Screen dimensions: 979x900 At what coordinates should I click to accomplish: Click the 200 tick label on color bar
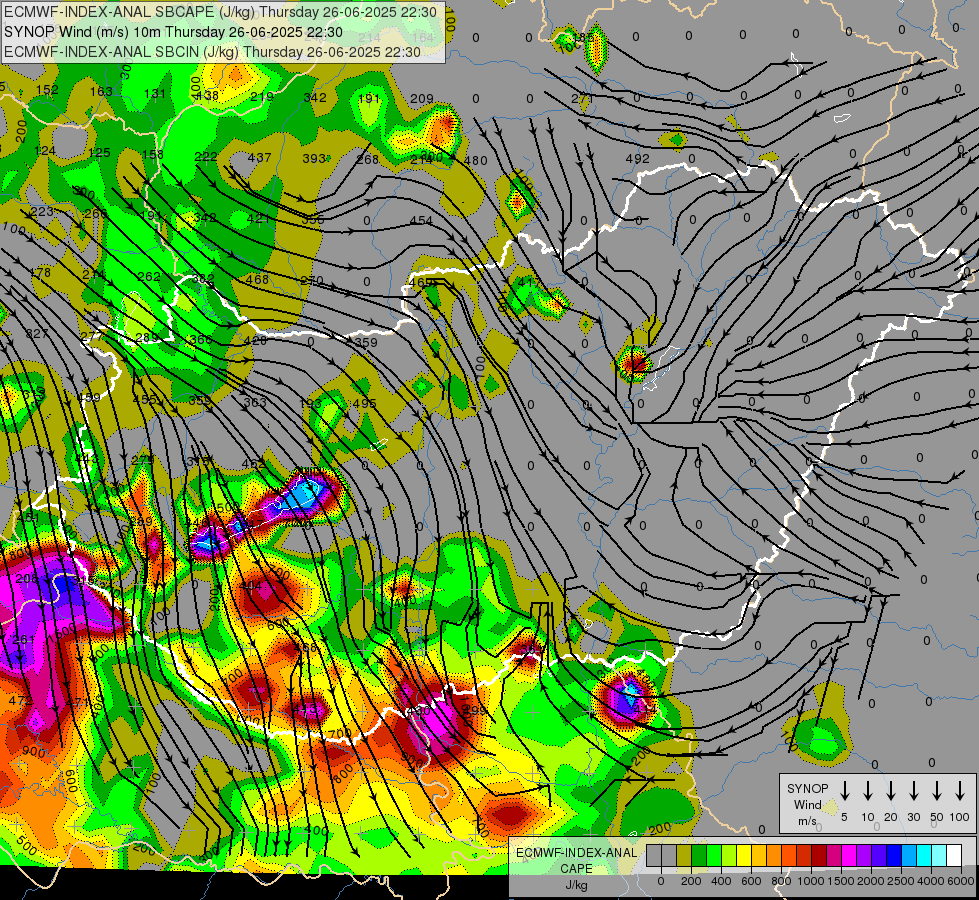691,881
